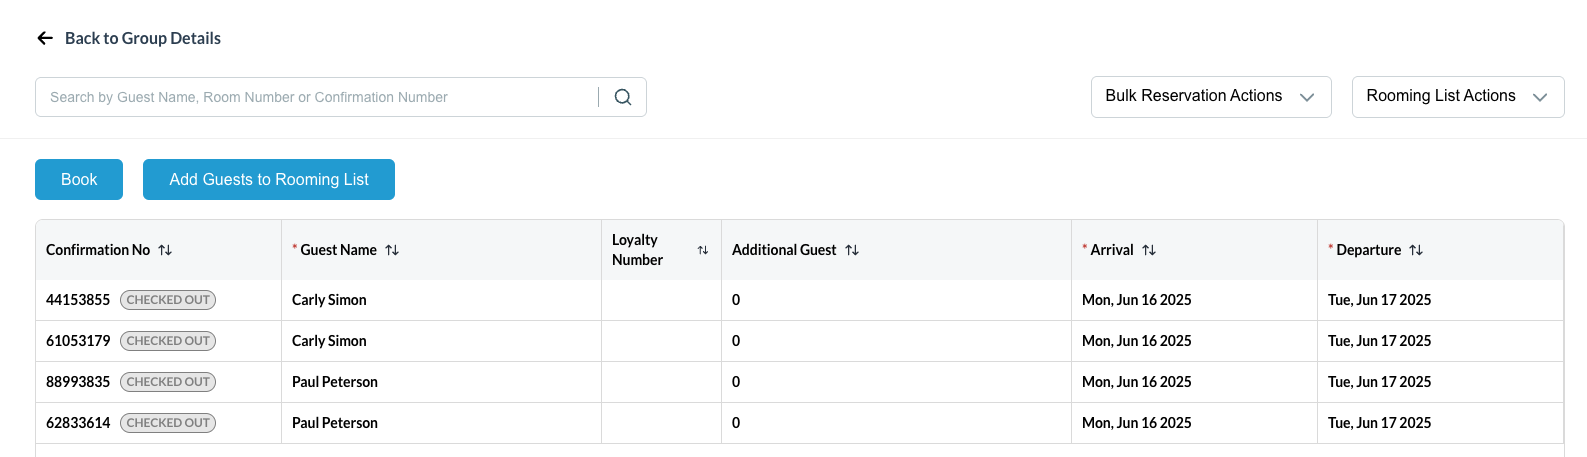This screenshot has height=457, width=1587.
Task: Sort by Departure date column
Action: pos(1416,250)
